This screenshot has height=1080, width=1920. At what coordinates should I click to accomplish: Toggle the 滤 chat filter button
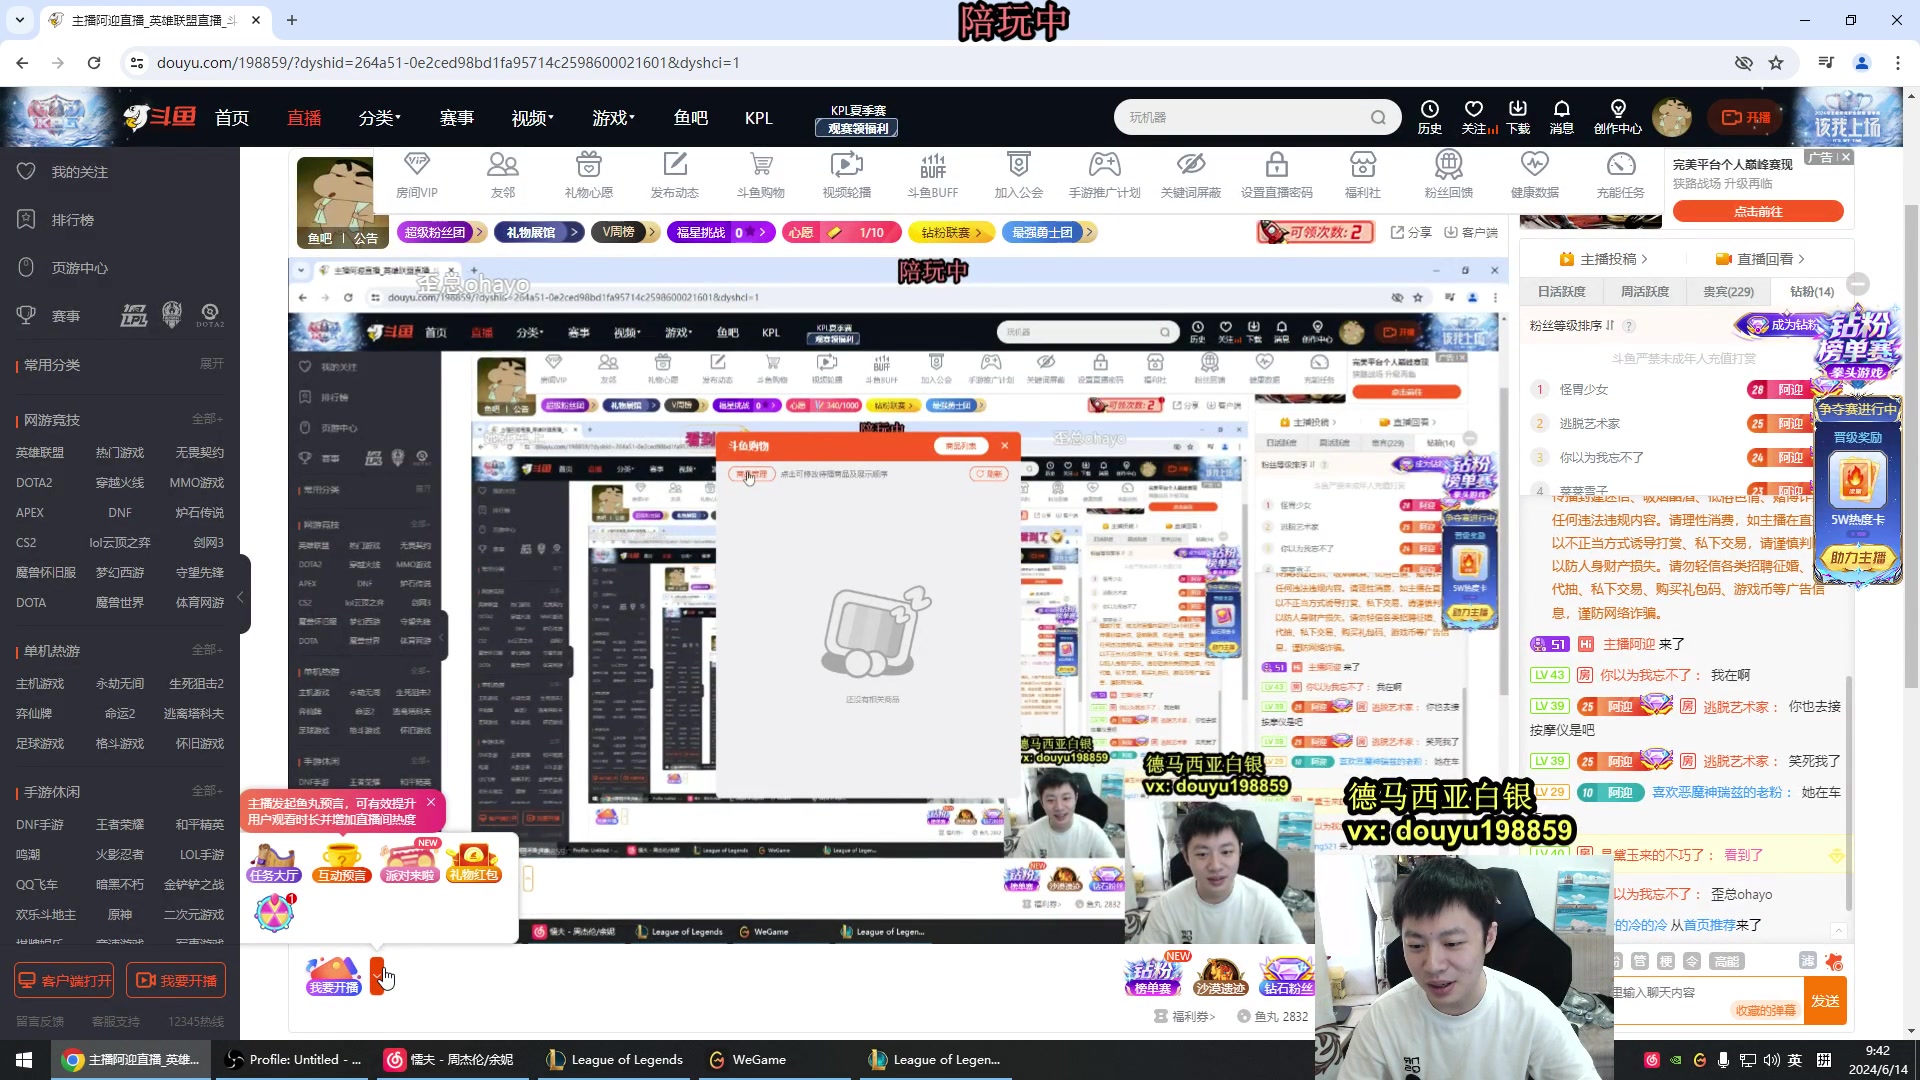(x=1807, y=961)
